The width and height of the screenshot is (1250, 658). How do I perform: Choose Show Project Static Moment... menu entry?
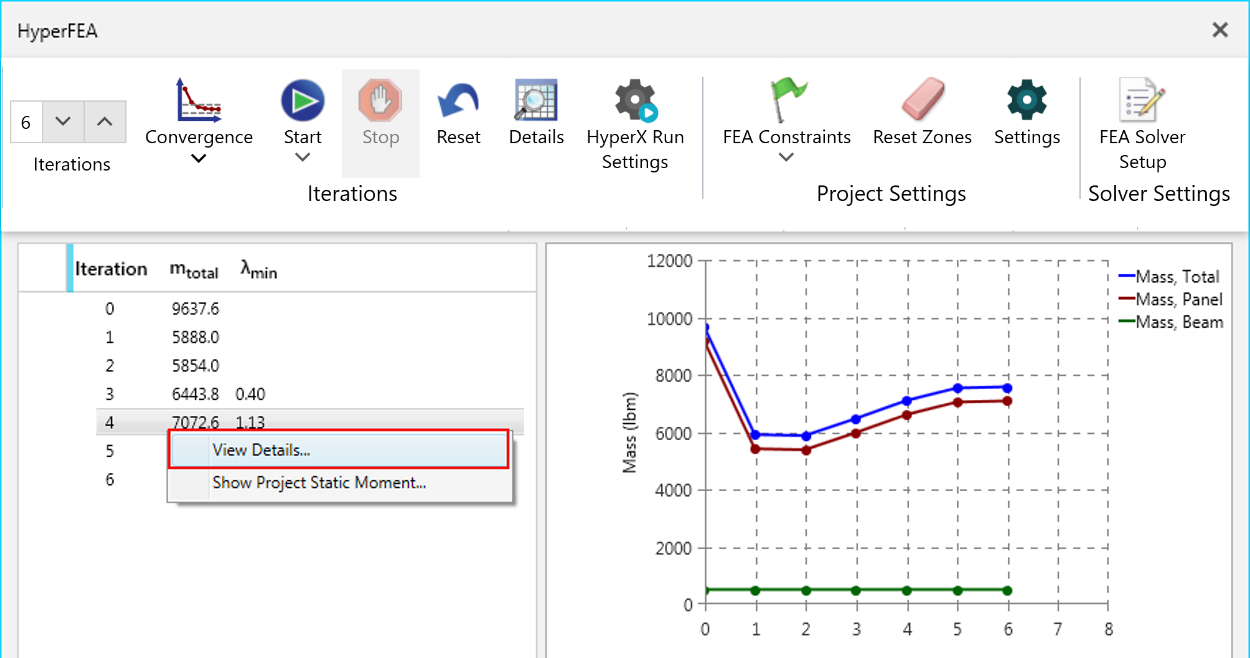[x=339, y=483]
